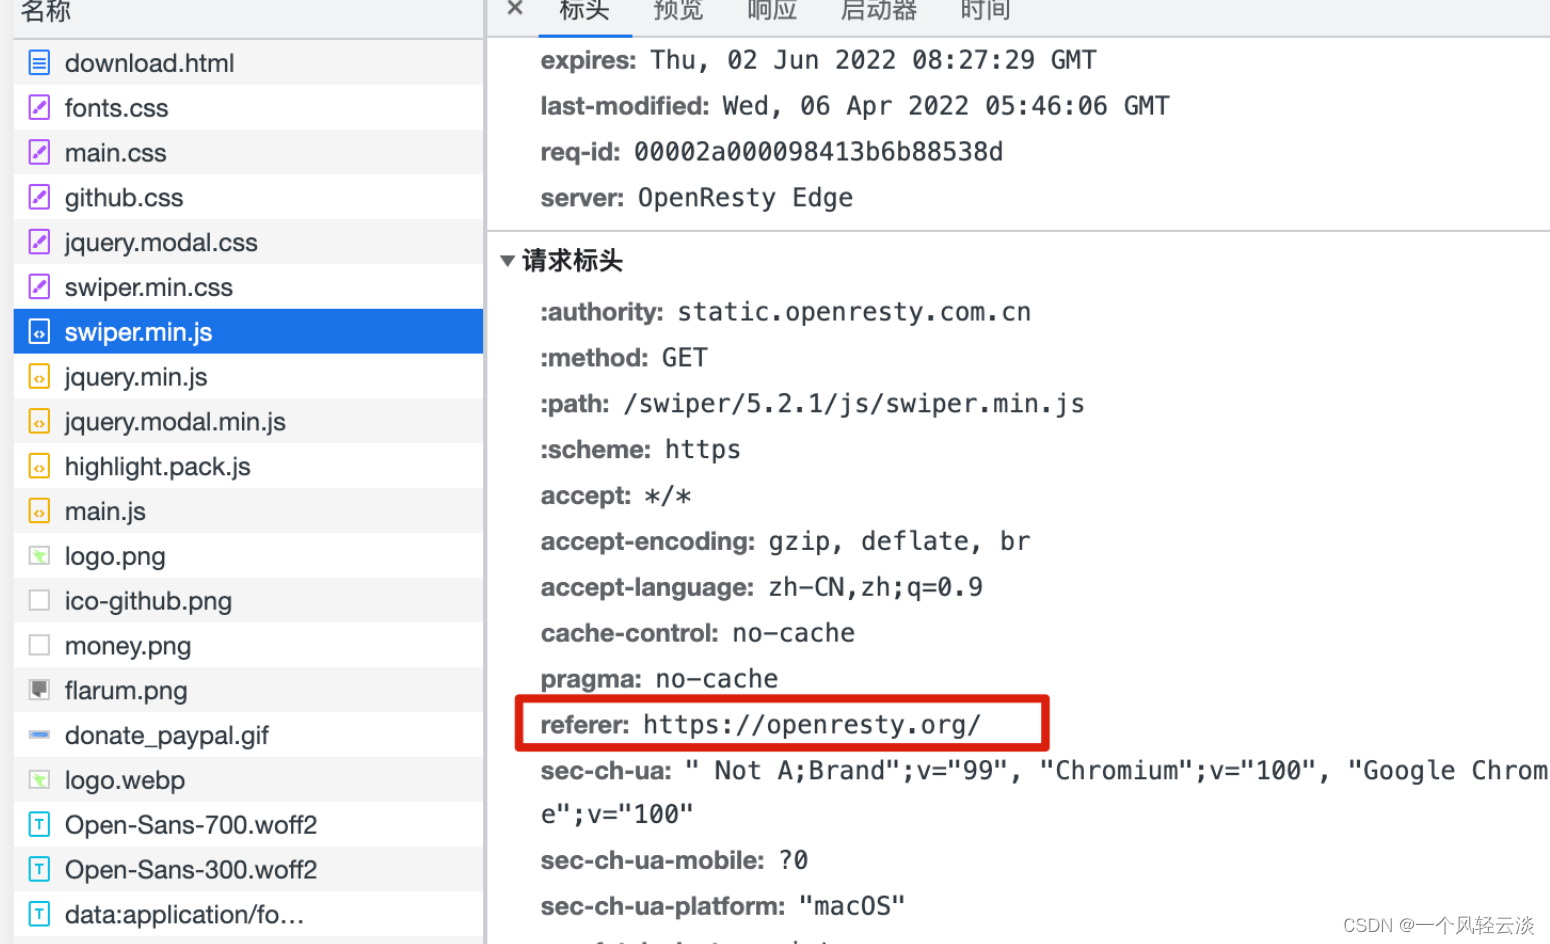Close the request details pane
The height and width of the screenshot is (944, 1550).
(513, 10)
